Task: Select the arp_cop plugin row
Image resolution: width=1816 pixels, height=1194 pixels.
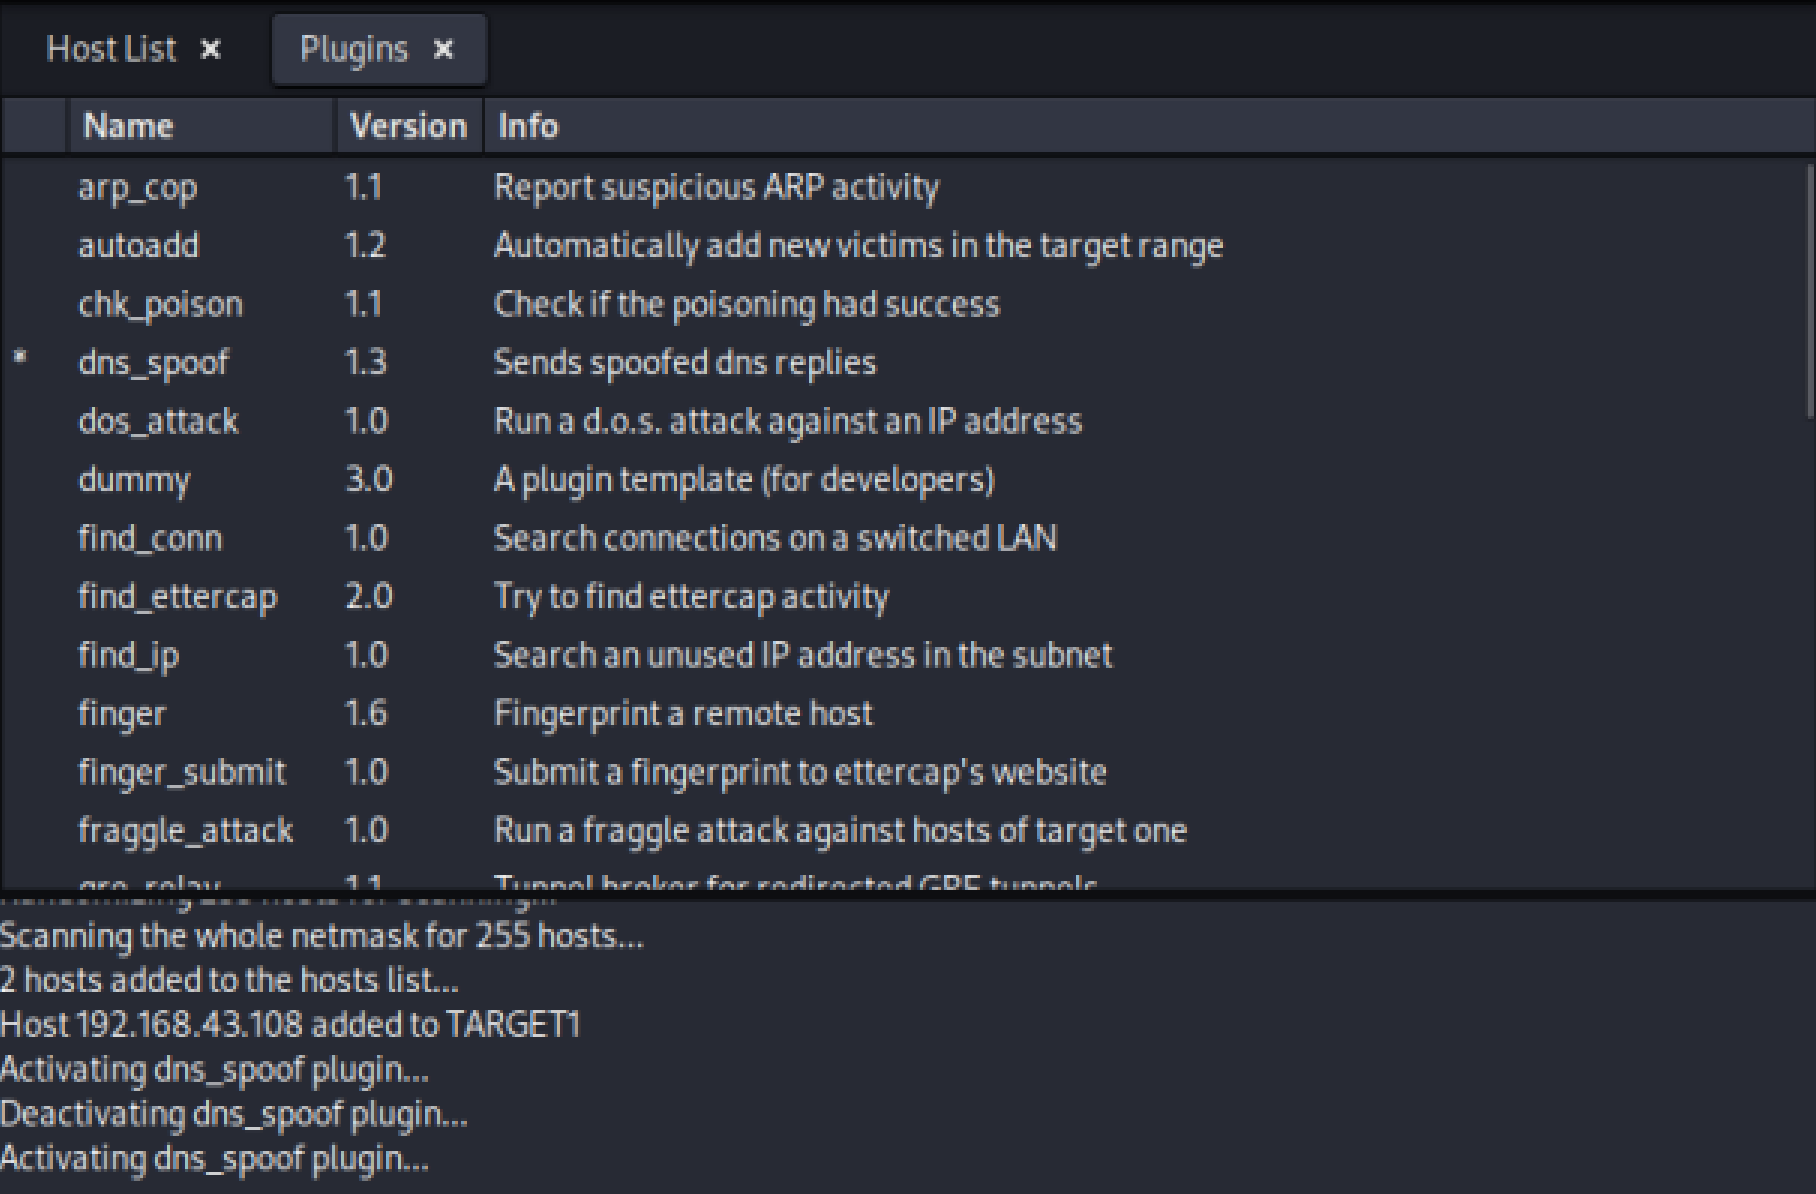Action: (138, 188)
